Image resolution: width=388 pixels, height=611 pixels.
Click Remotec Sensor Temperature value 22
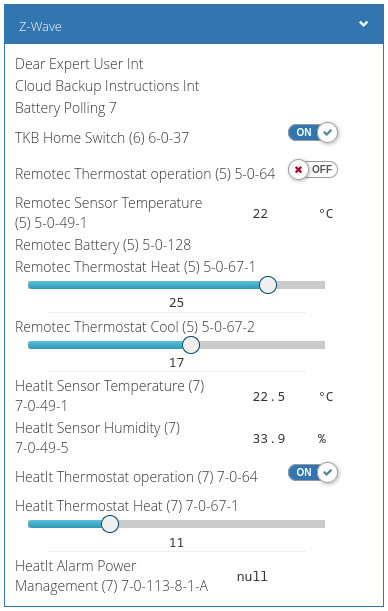[260, 214]
